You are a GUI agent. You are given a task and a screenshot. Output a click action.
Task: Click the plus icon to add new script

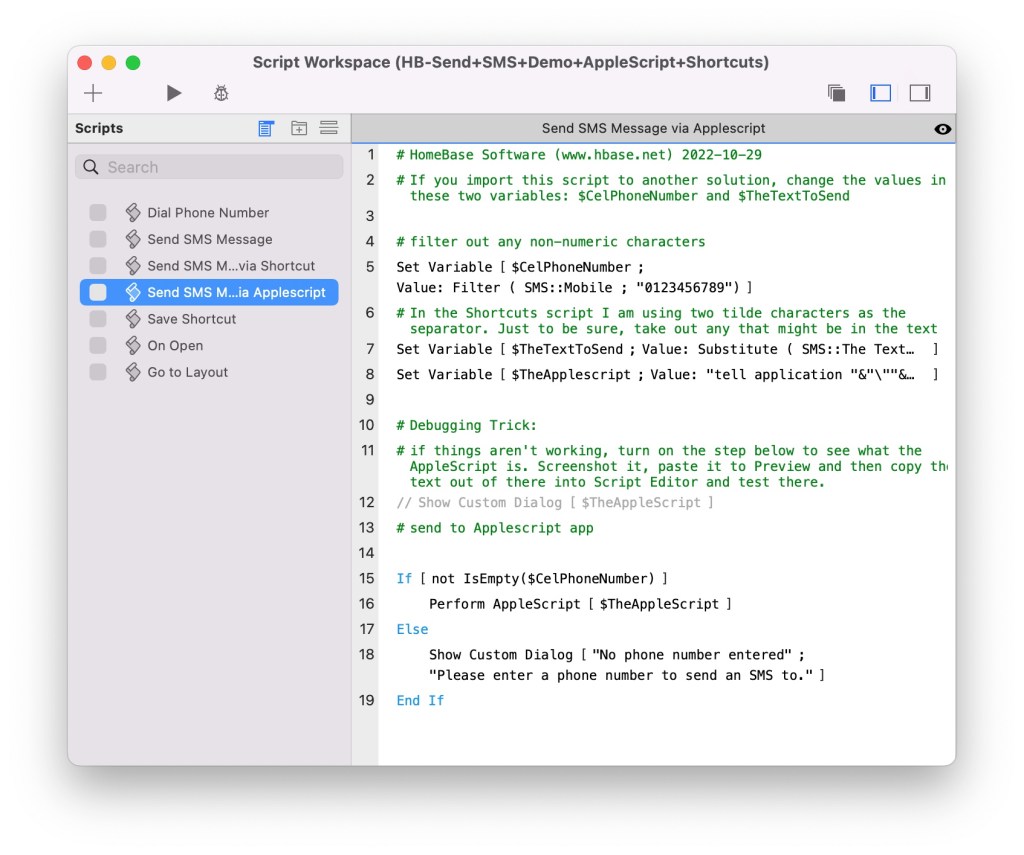click(x=93, y=93)
